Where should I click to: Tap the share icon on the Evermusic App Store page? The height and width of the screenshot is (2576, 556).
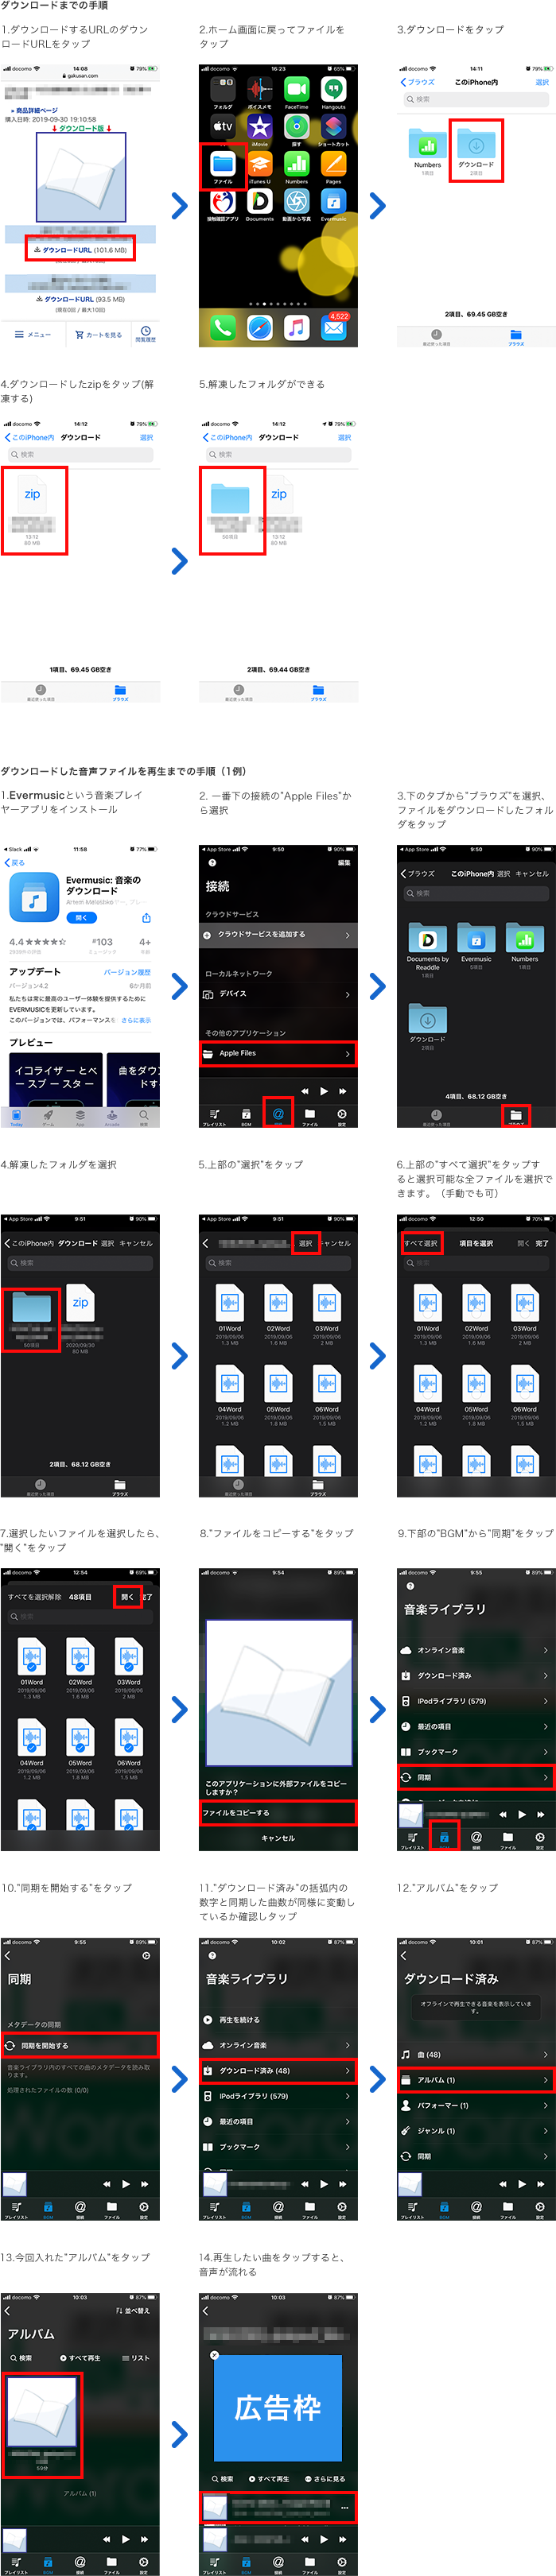(146, 917)
